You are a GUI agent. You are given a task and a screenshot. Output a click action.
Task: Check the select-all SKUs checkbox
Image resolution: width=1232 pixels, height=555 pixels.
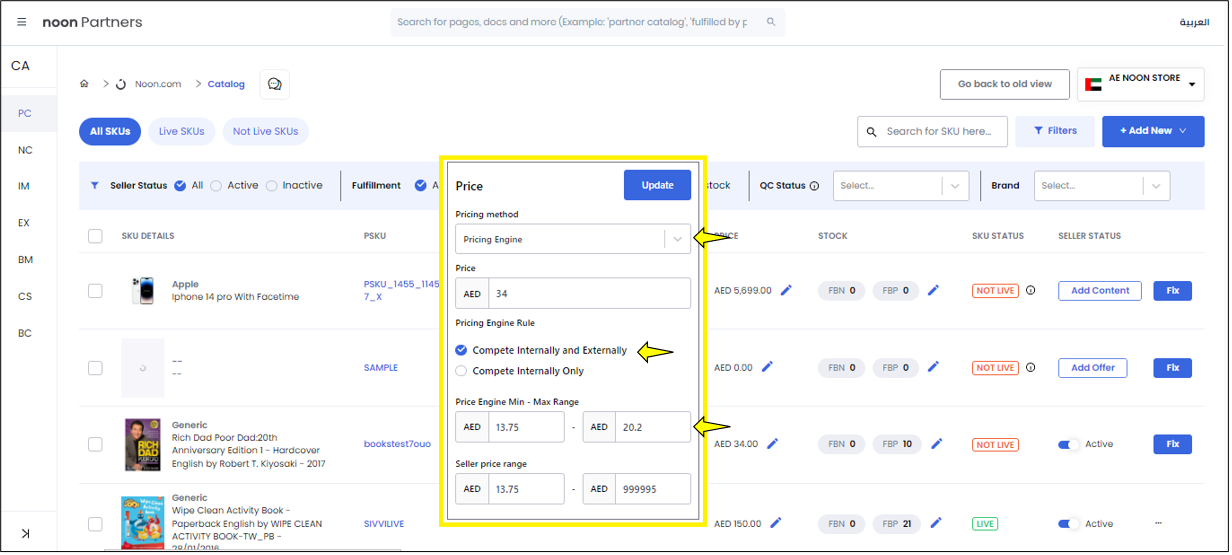95,236
